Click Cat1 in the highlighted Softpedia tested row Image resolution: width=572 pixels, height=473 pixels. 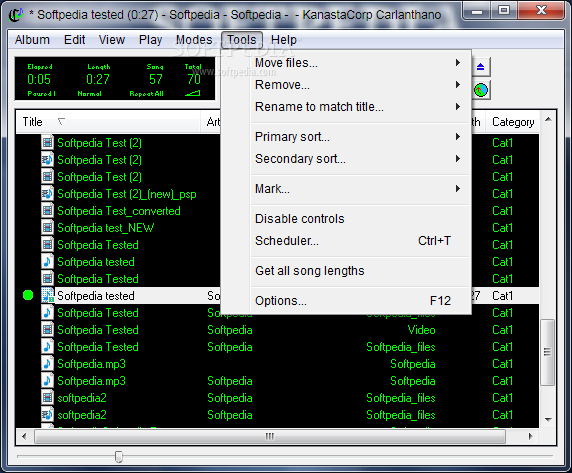(502, 296)
